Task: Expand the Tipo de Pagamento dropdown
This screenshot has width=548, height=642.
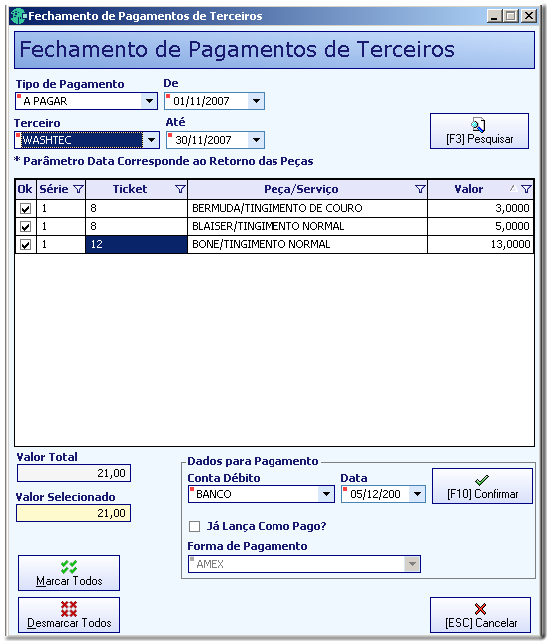Action: click(x=149, y=101)
